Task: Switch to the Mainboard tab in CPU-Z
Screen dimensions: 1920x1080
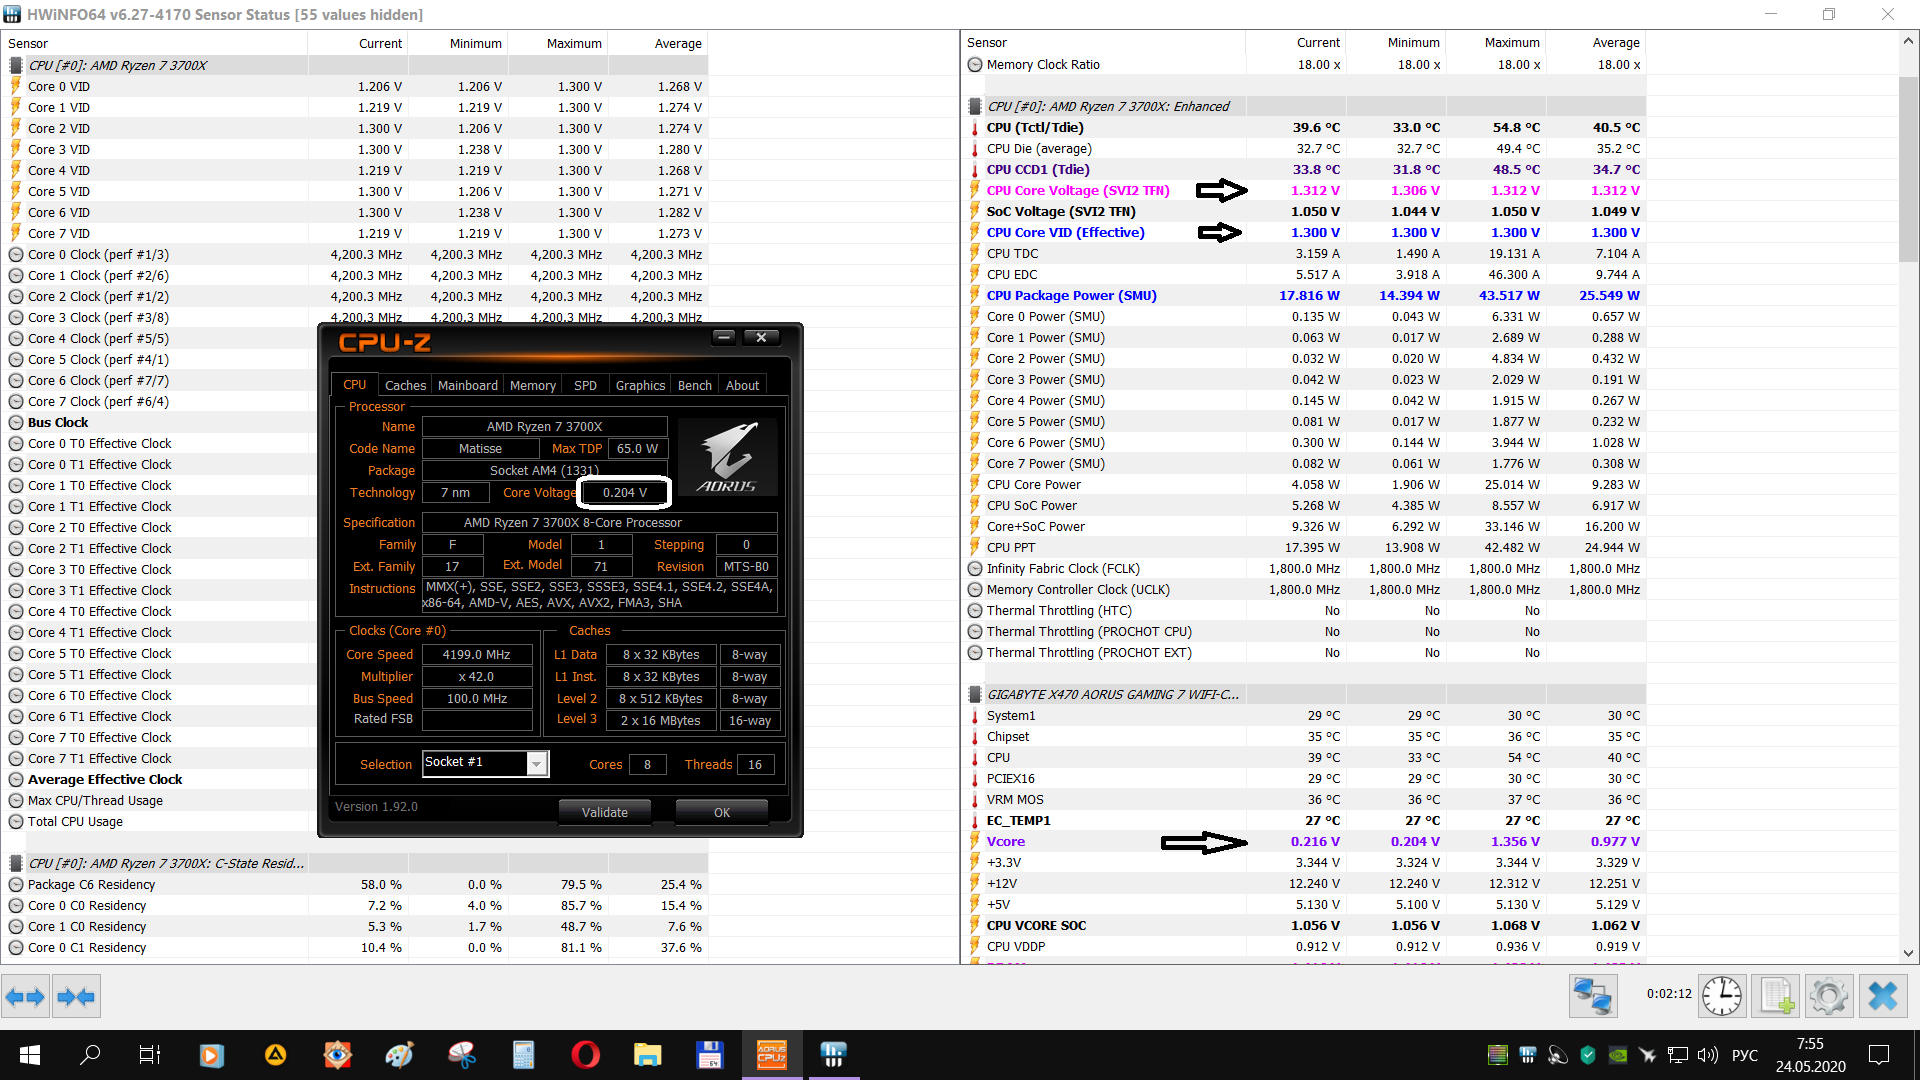Action: pos(467,385)
